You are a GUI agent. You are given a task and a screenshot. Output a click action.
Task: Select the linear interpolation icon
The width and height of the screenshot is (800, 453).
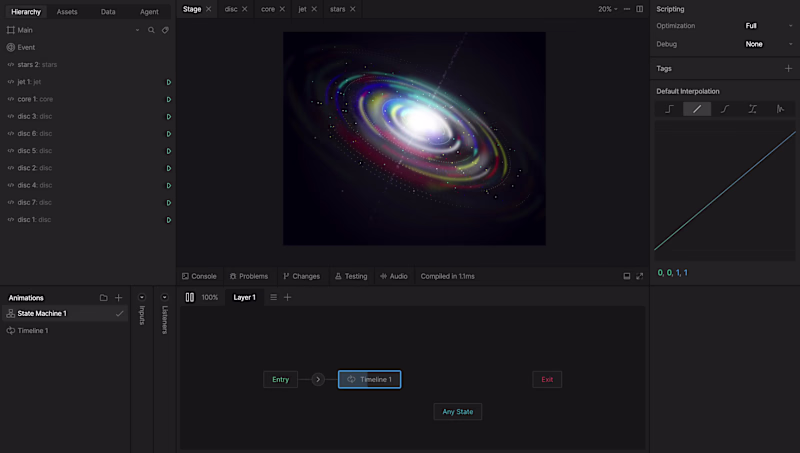tap(697, 109)
